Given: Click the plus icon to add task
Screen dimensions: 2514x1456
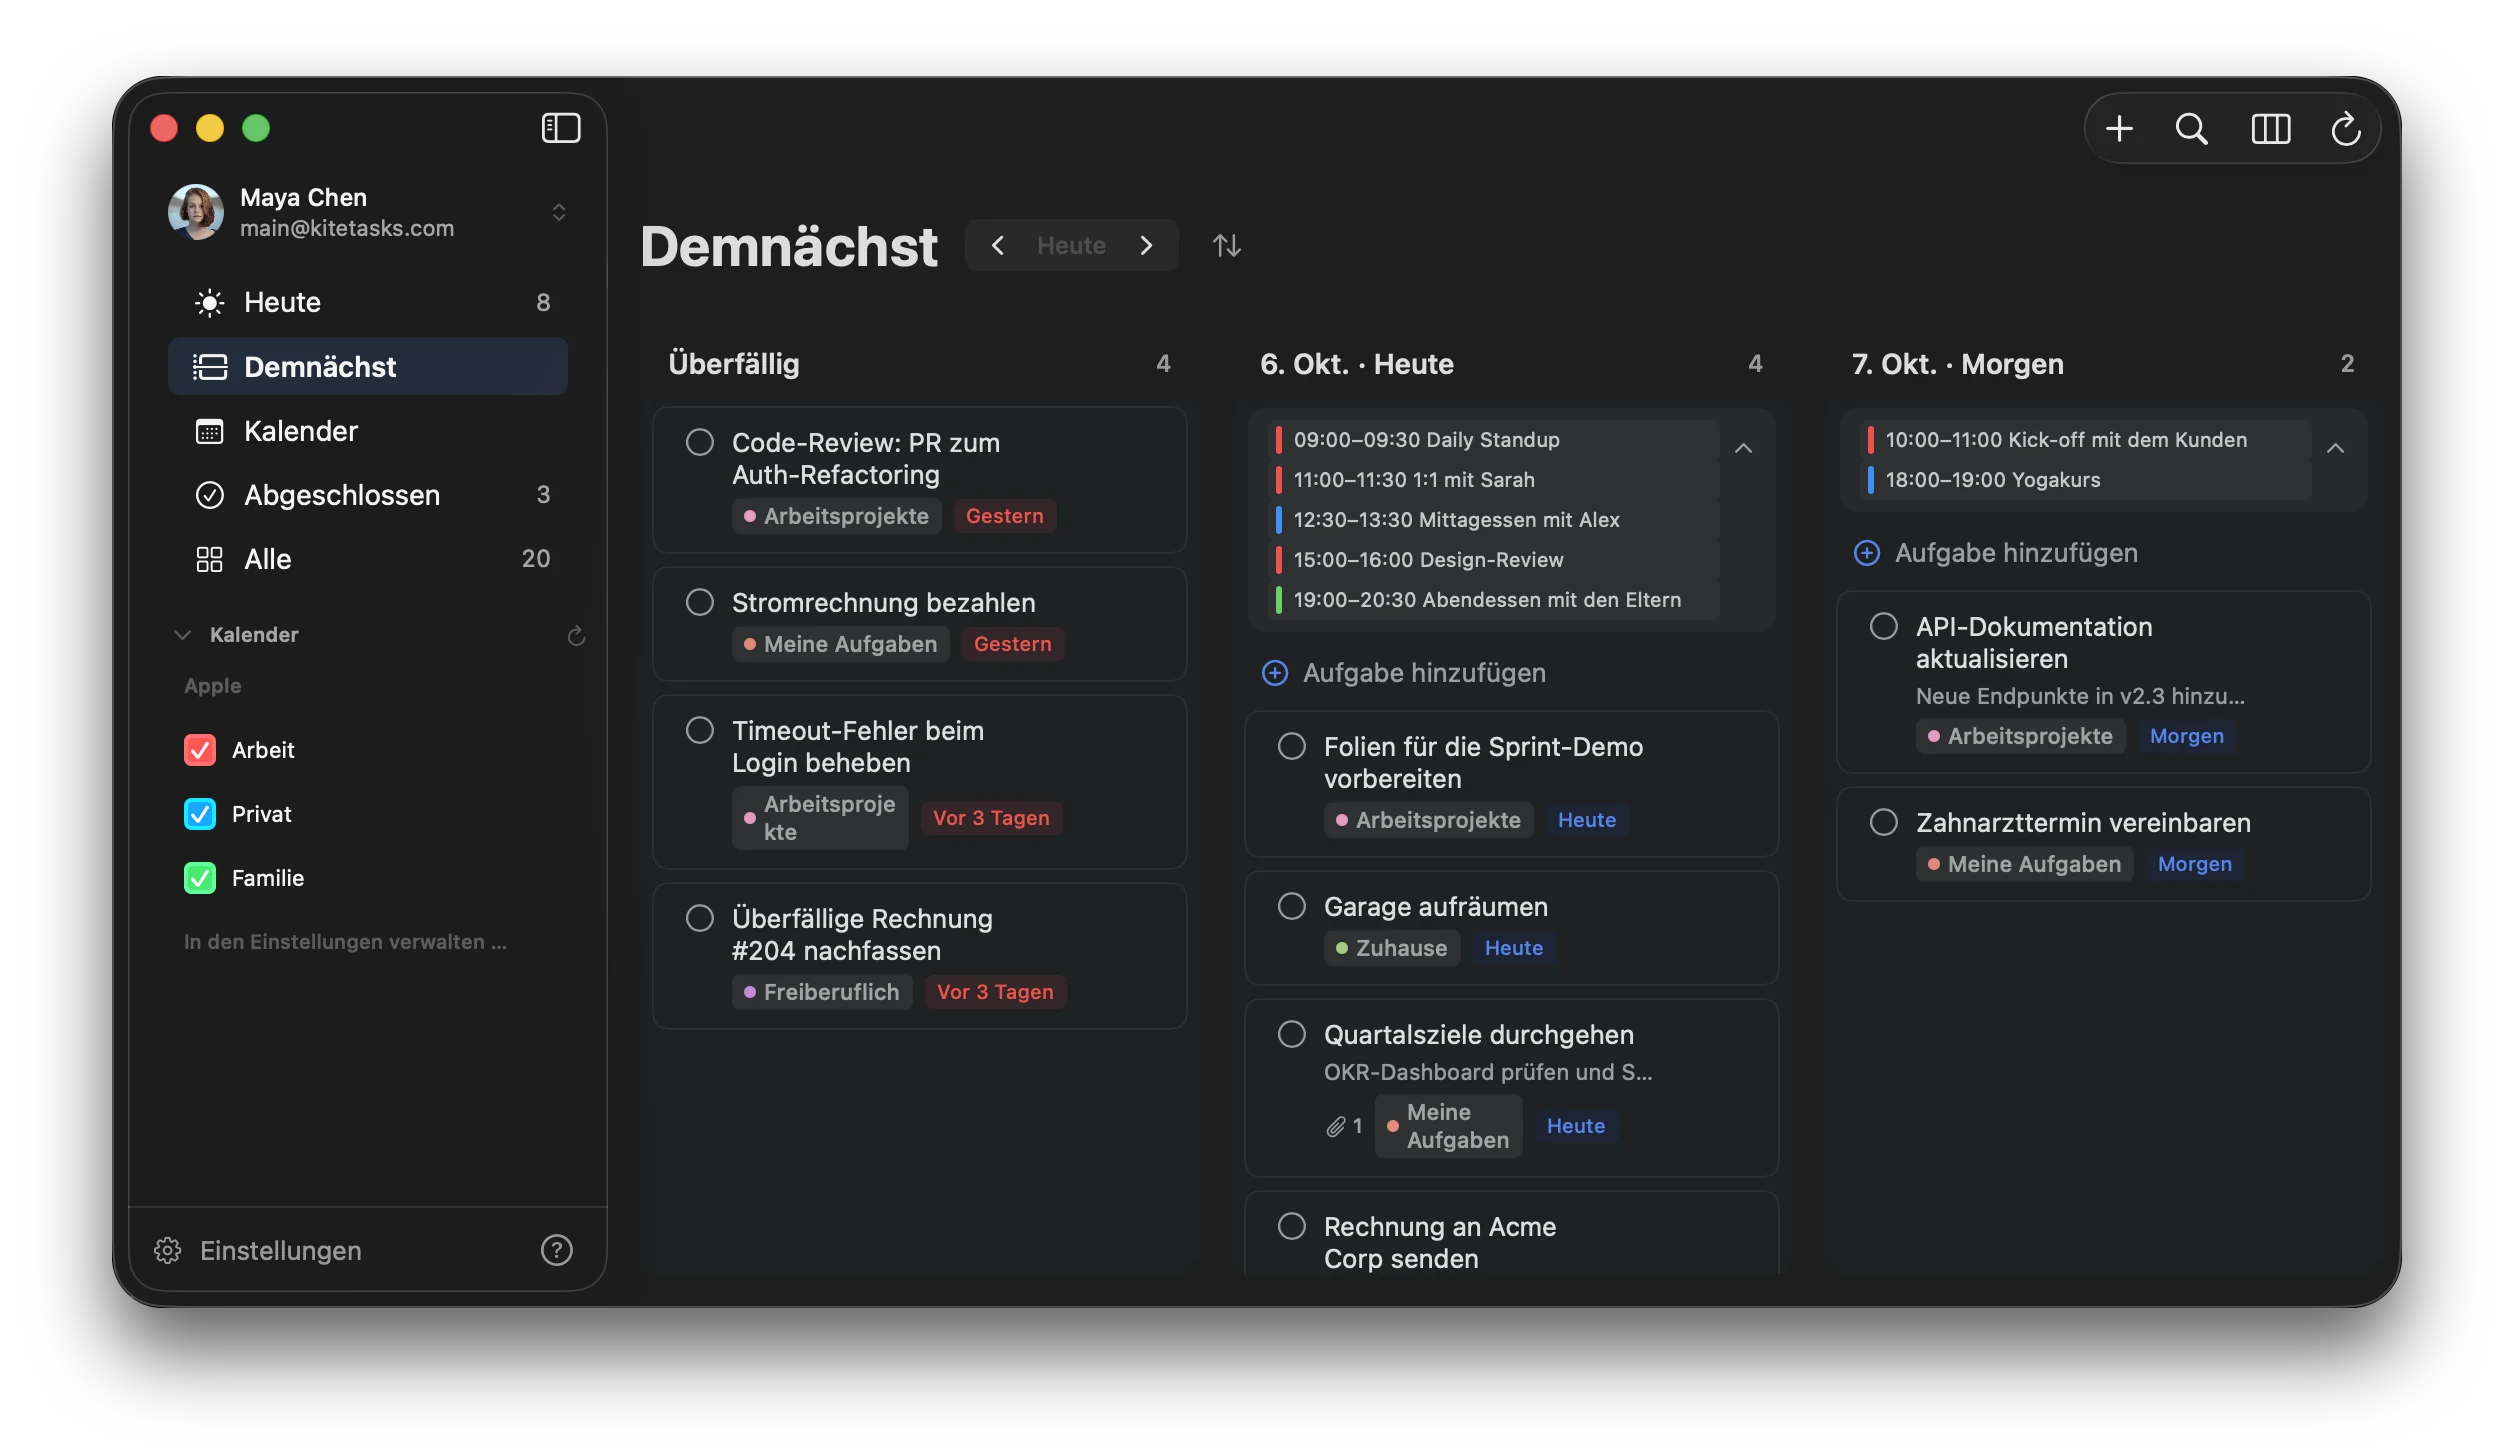Looking at the screenshot, I should [x=2119, y=128].
